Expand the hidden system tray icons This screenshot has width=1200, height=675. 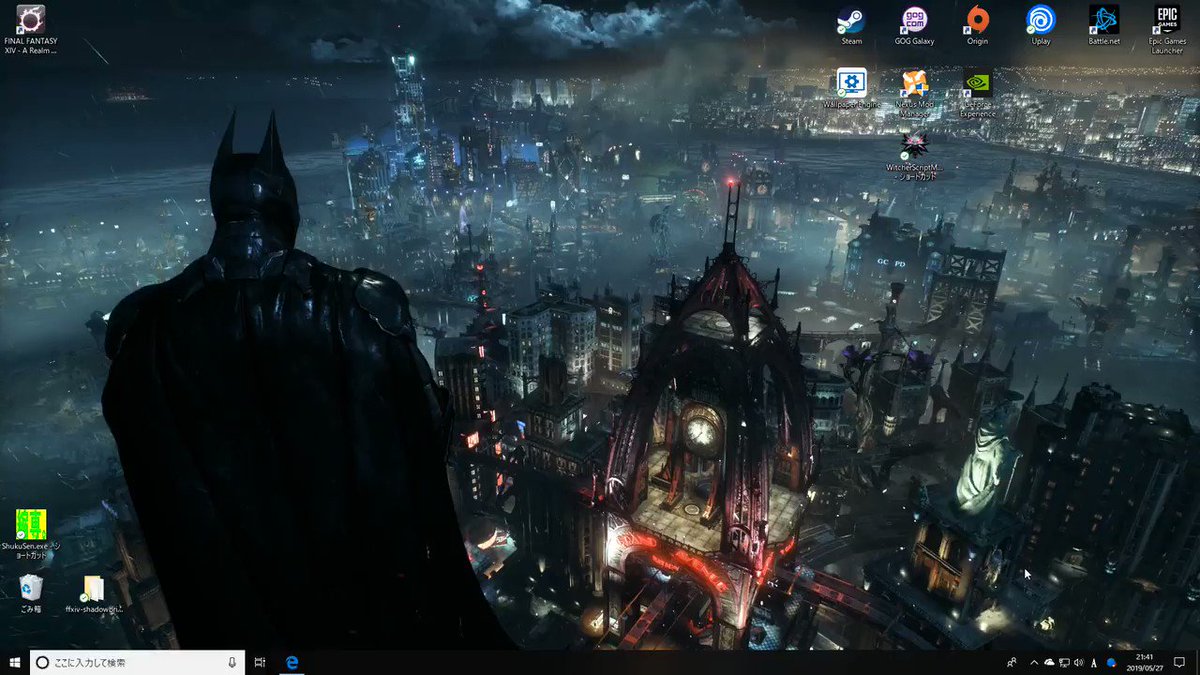(x=1034, y=662)
